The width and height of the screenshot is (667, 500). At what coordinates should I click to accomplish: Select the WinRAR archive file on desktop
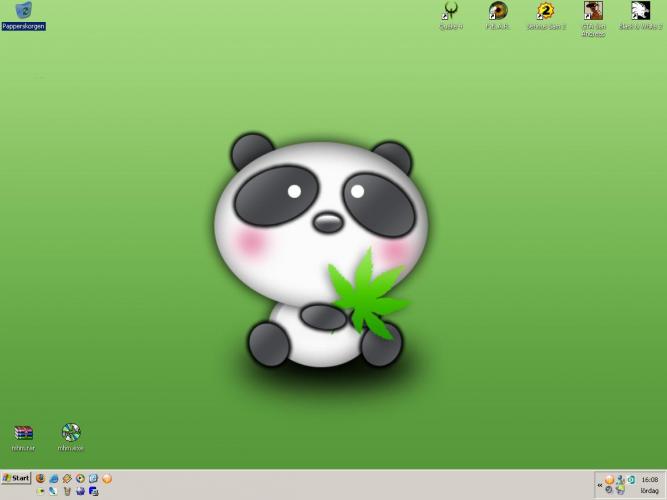click(x=23, y=438)
